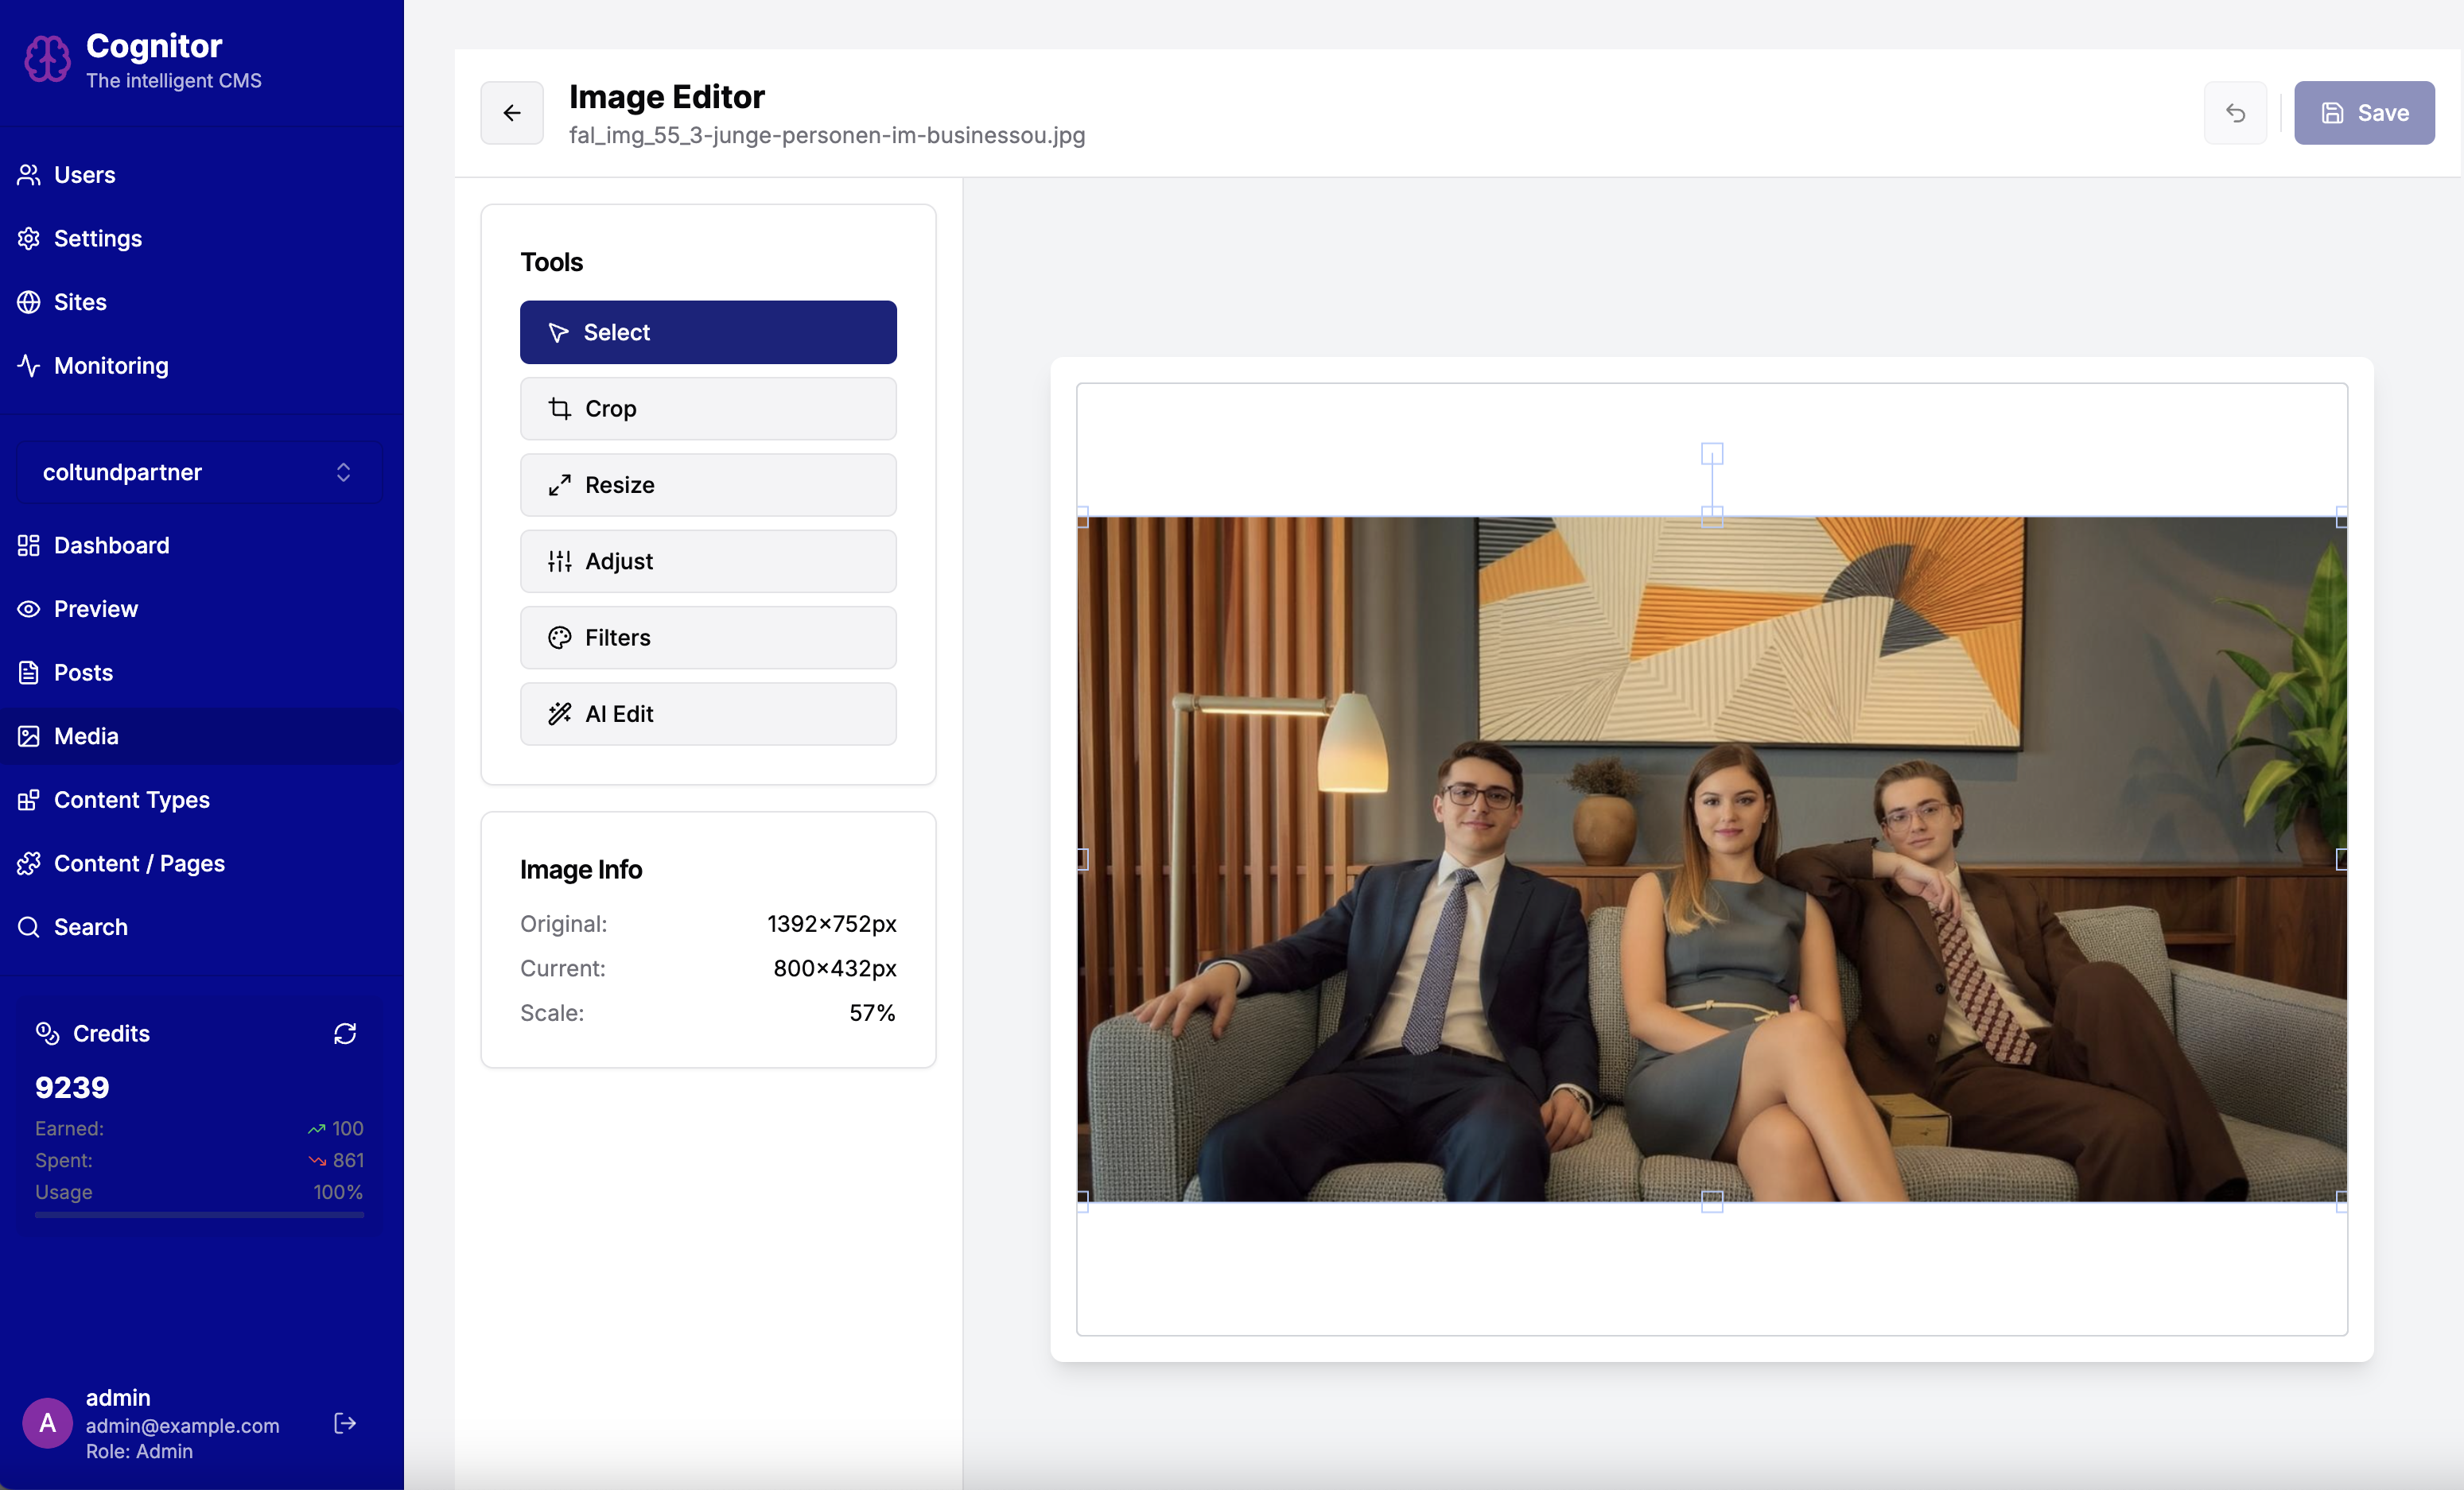This screenshot has height=1490, width=2464.
Task: Open the Posts page
Action: coord(83,673)
